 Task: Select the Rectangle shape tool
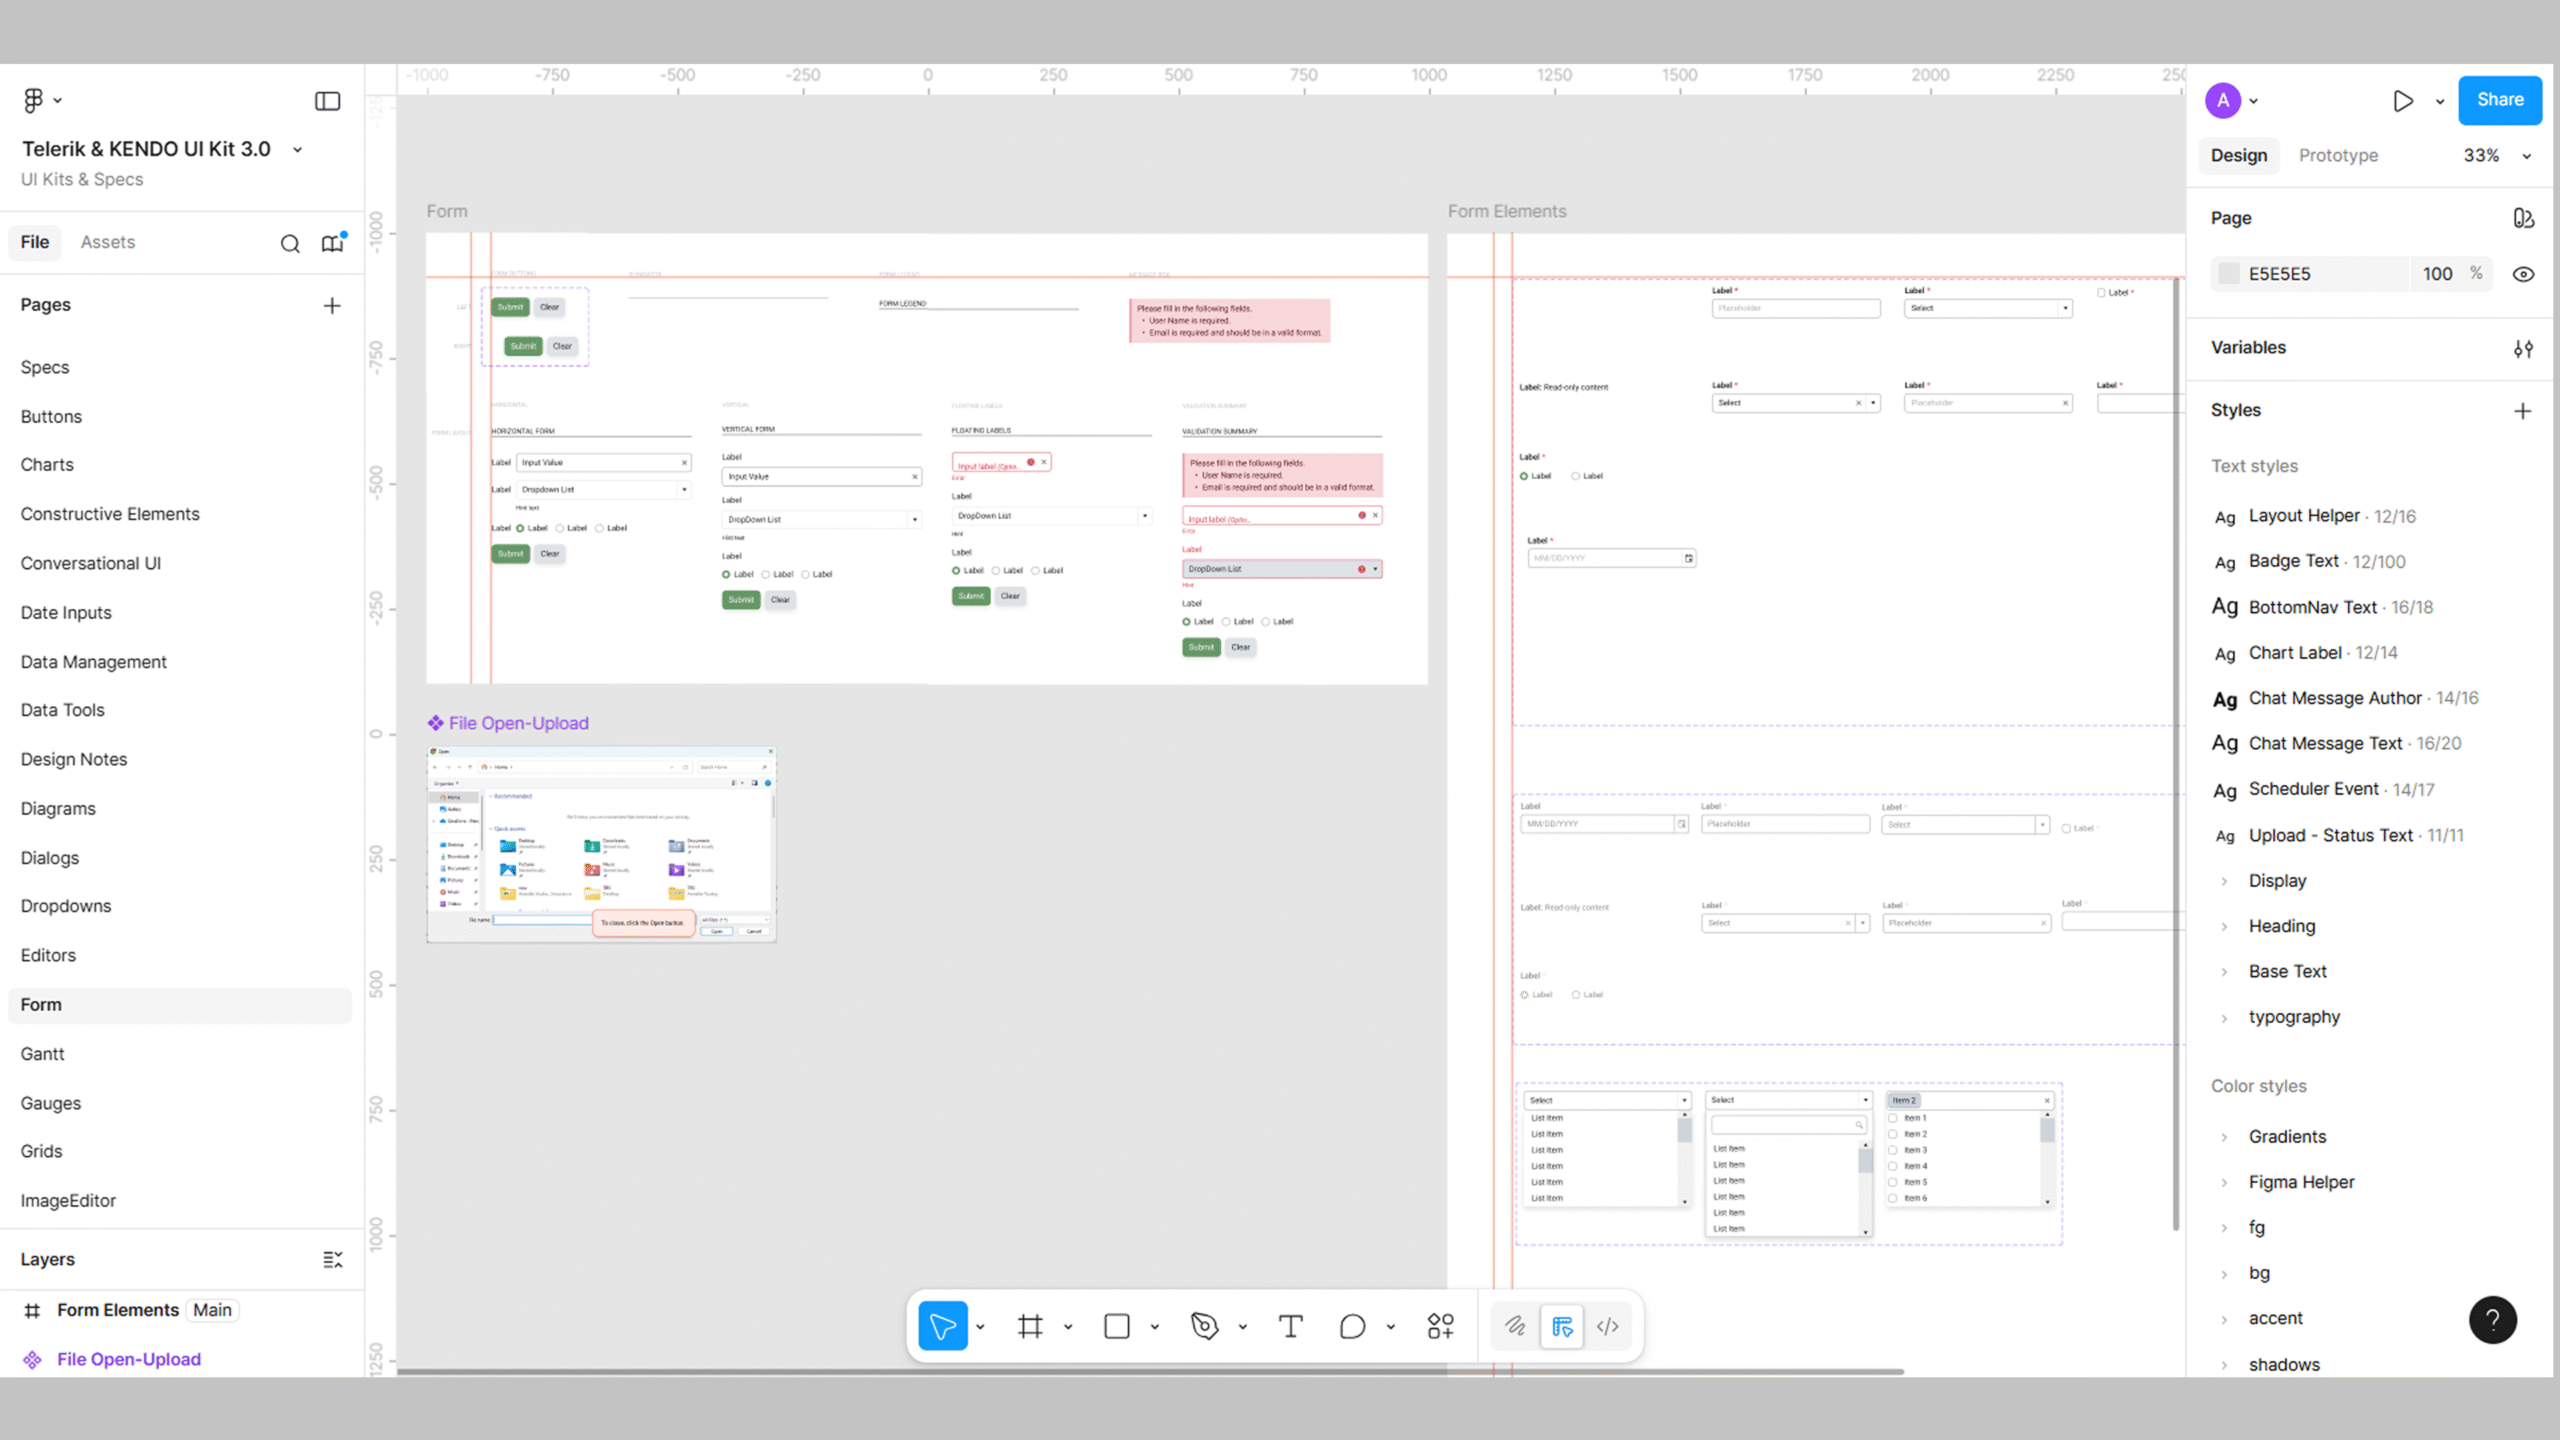(1117, 1326)
